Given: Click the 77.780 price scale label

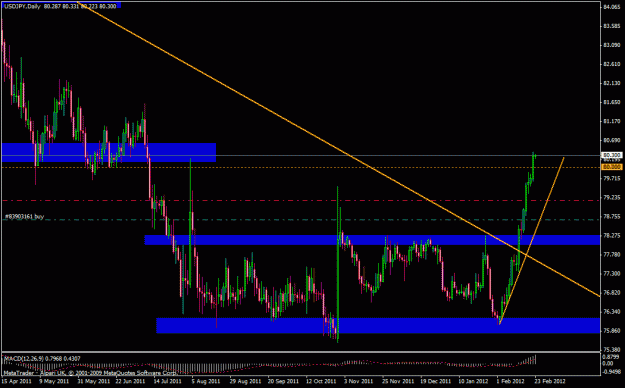Looking at the screenshot, I should click(x=612, y=254).
